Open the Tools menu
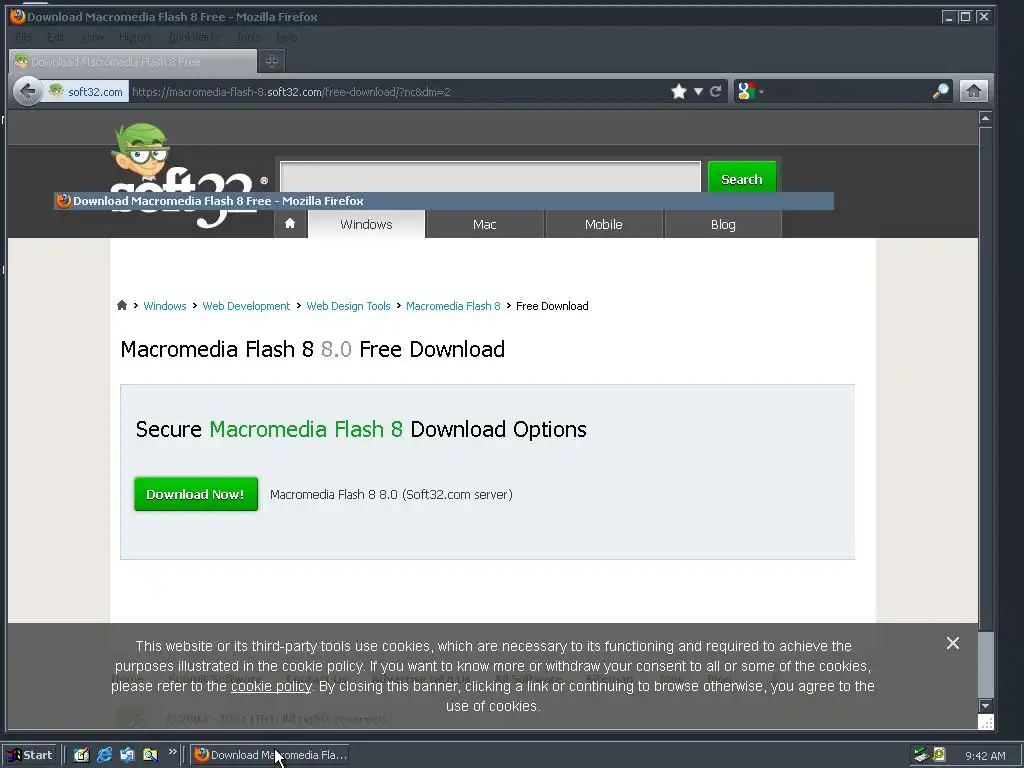The image size is (1024, 768). click(248, 37)
